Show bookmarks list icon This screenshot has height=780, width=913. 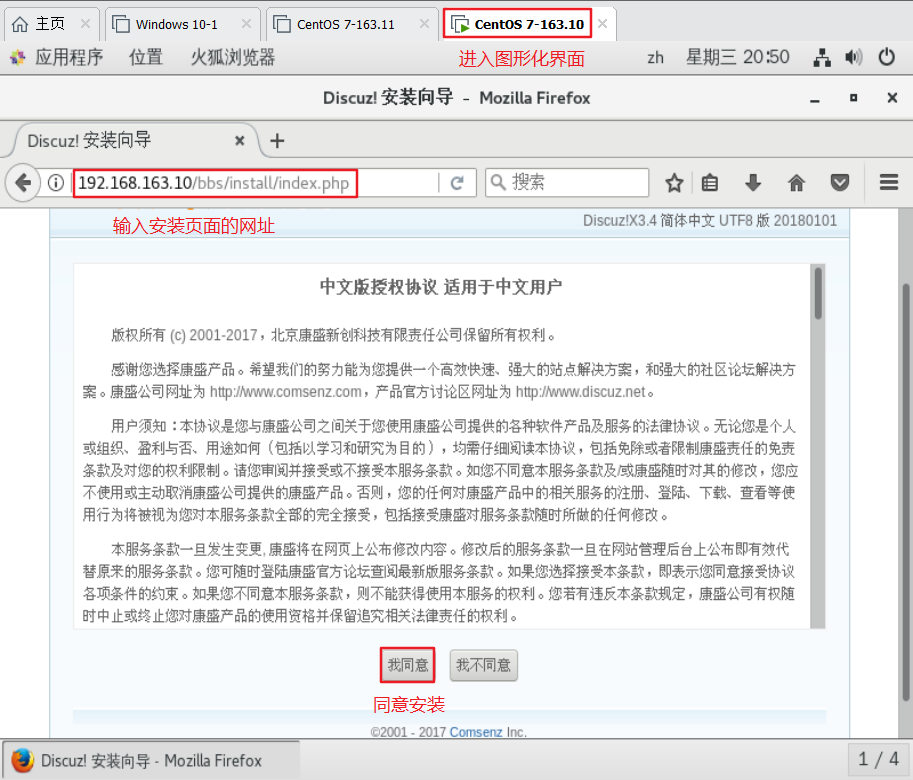click(710, 183)
